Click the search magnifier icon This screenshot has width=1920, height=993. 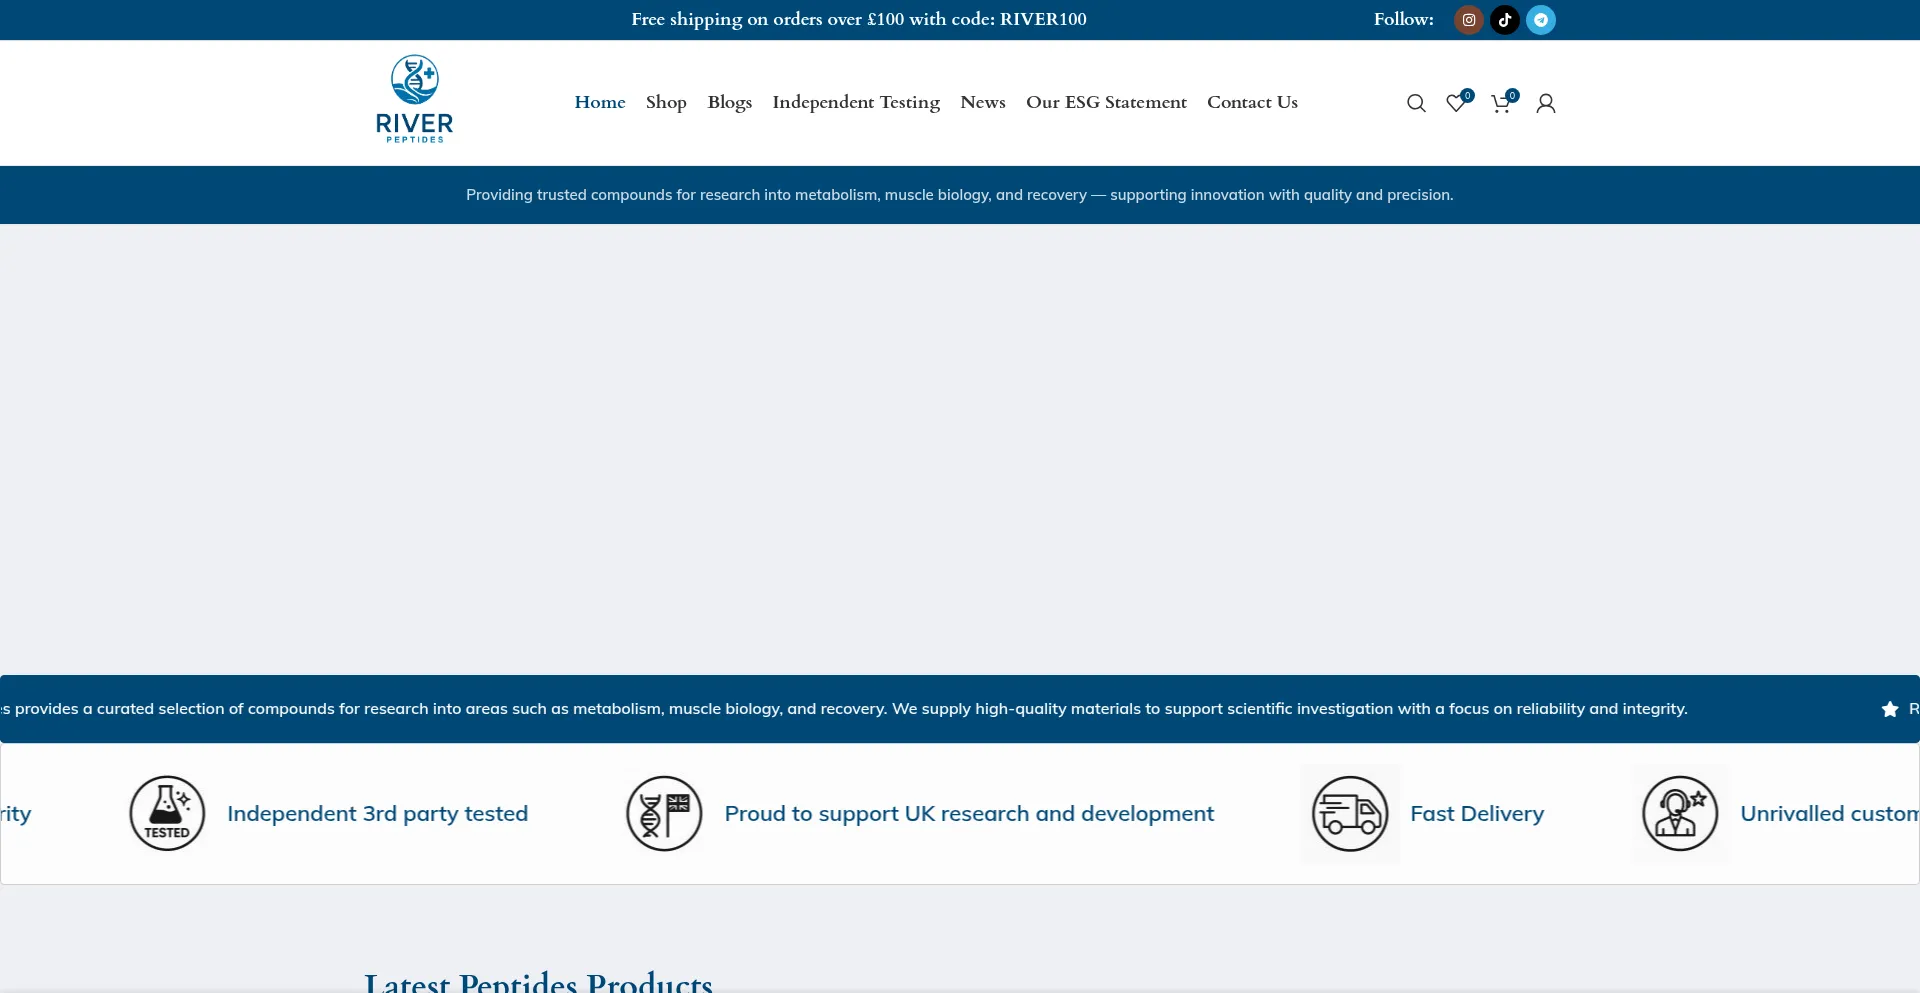(1415, 103)
